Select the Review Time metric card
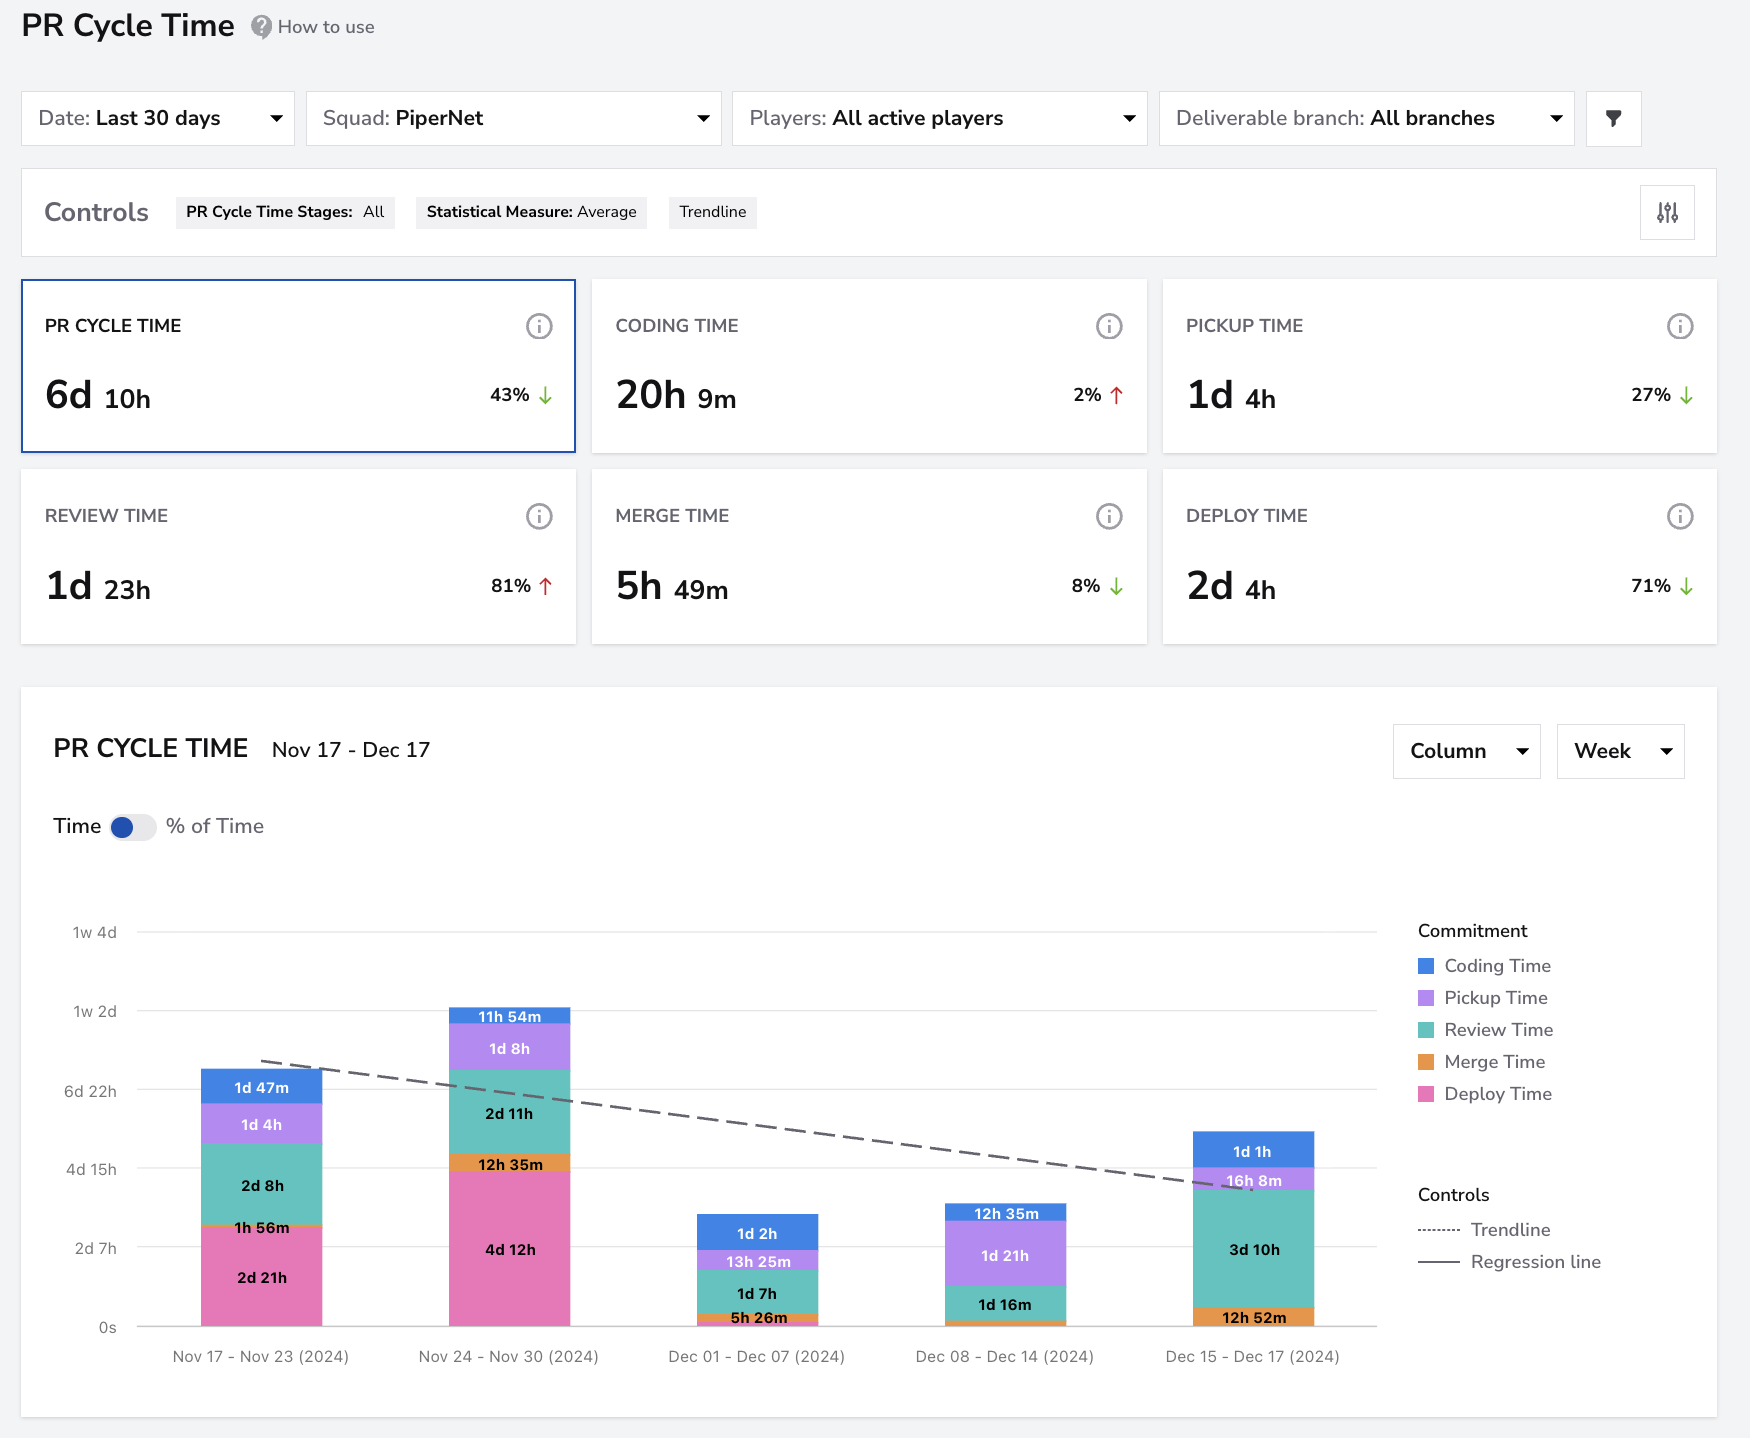This screenshot has height=1438, width=1750. click(299, 556)
